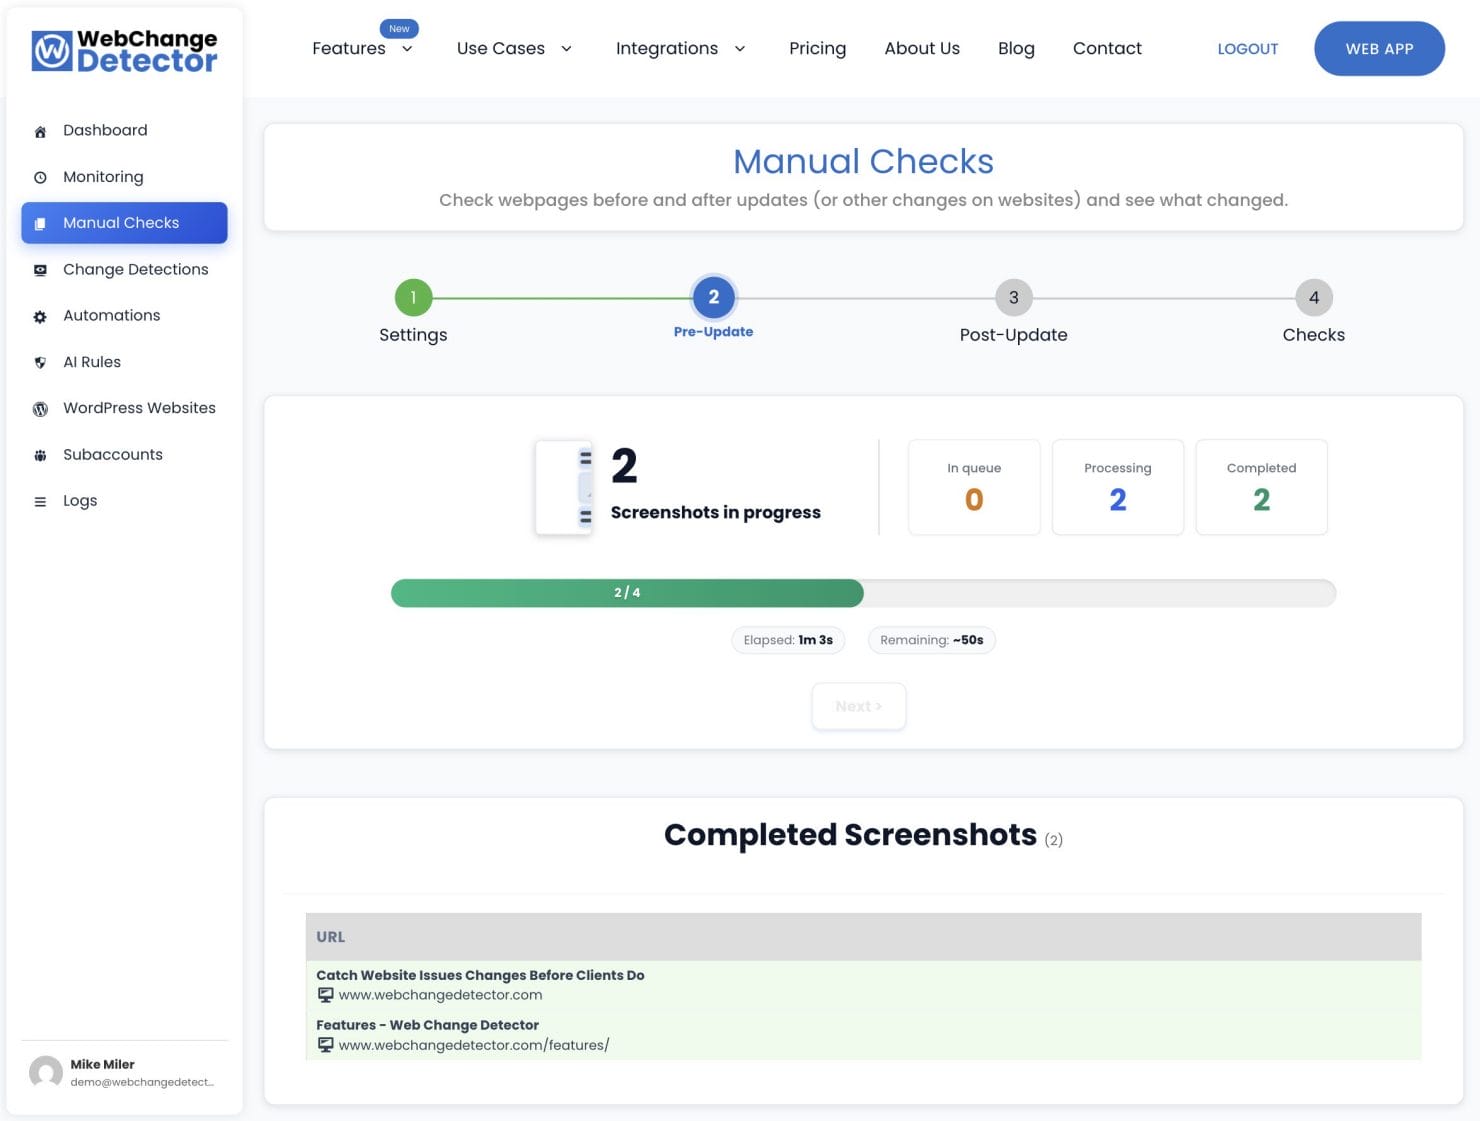Click the LOGOUT link
This screenshot has height=1121, width=1480.
click(x=1247, y=48)
